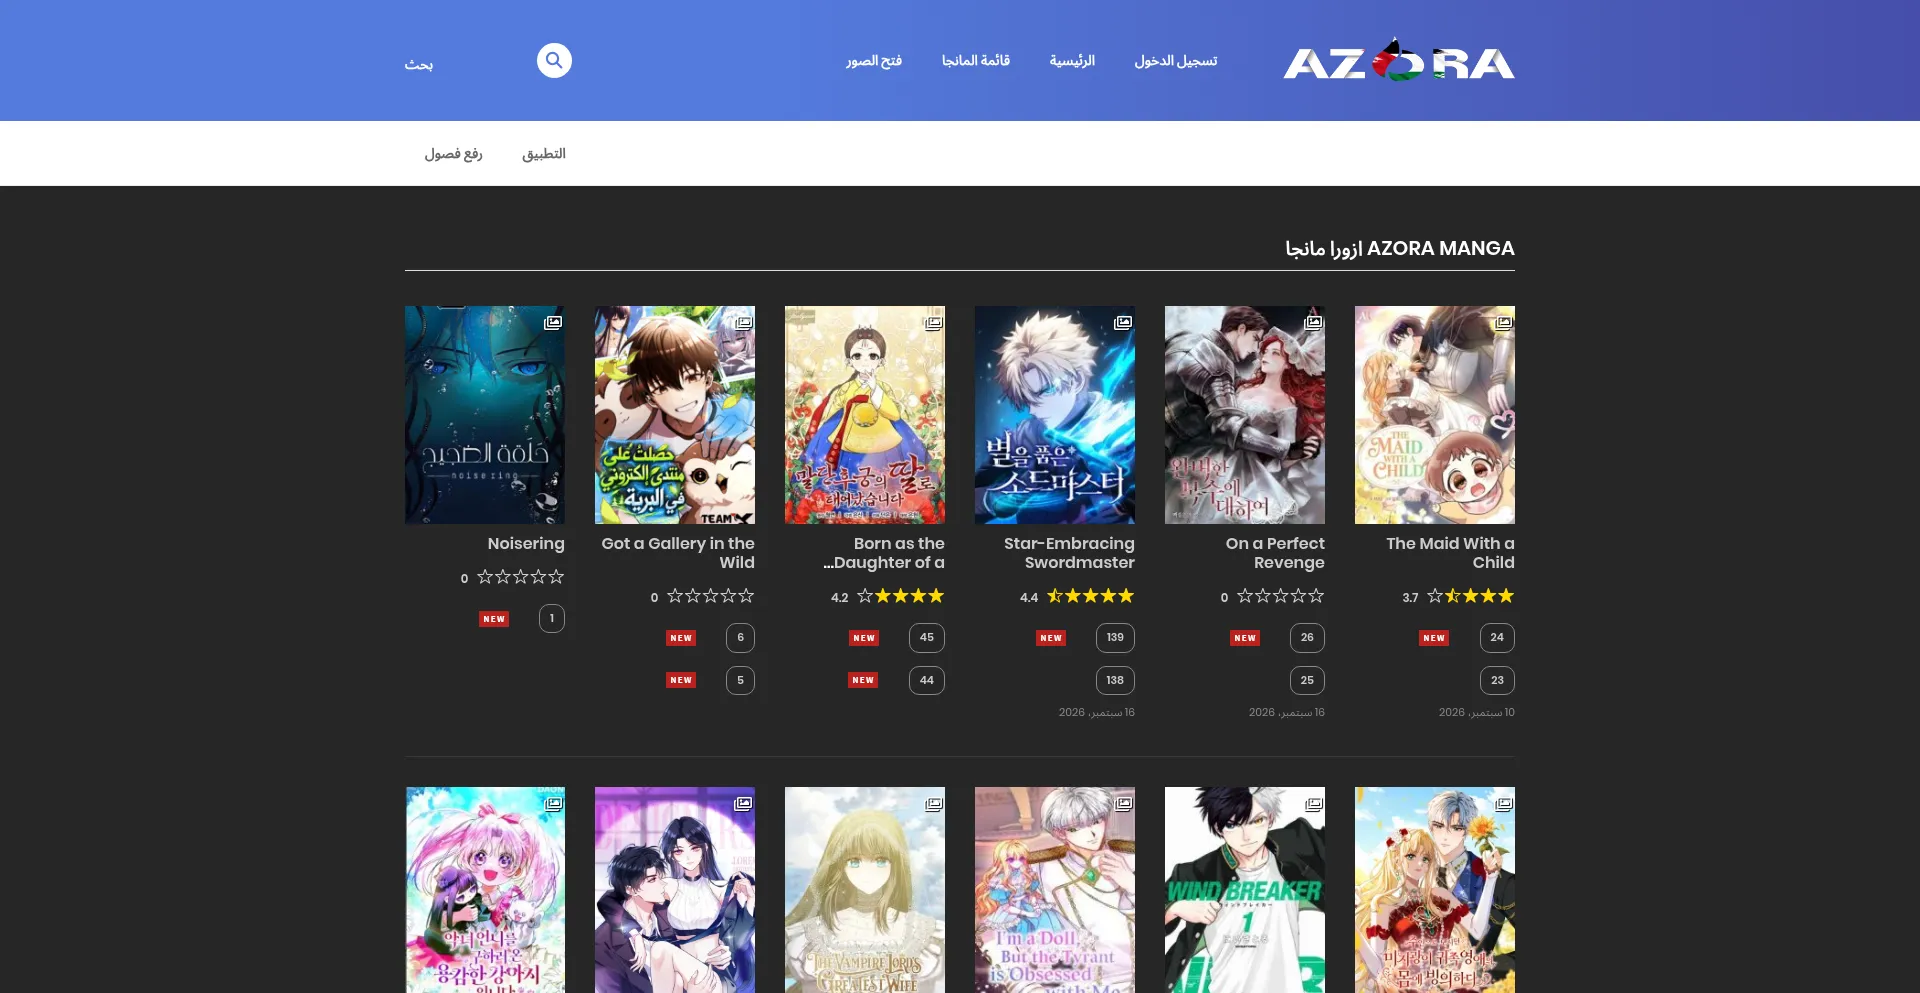1920x993 pixels.
Task: Open chapter 25 of On a Perfect Revenge
Action: click(x=1307, y=681)
